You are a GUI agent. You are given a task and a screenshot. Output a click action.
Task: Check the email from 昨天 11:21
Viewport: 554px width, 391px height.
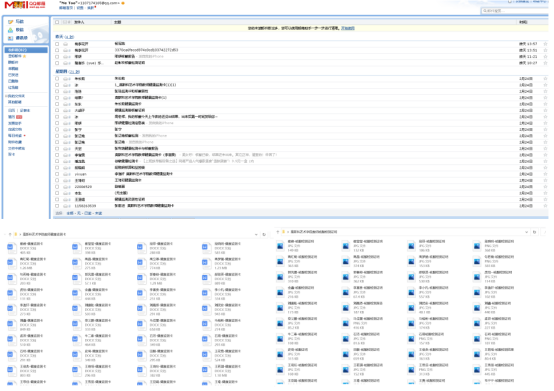[57, 57]
